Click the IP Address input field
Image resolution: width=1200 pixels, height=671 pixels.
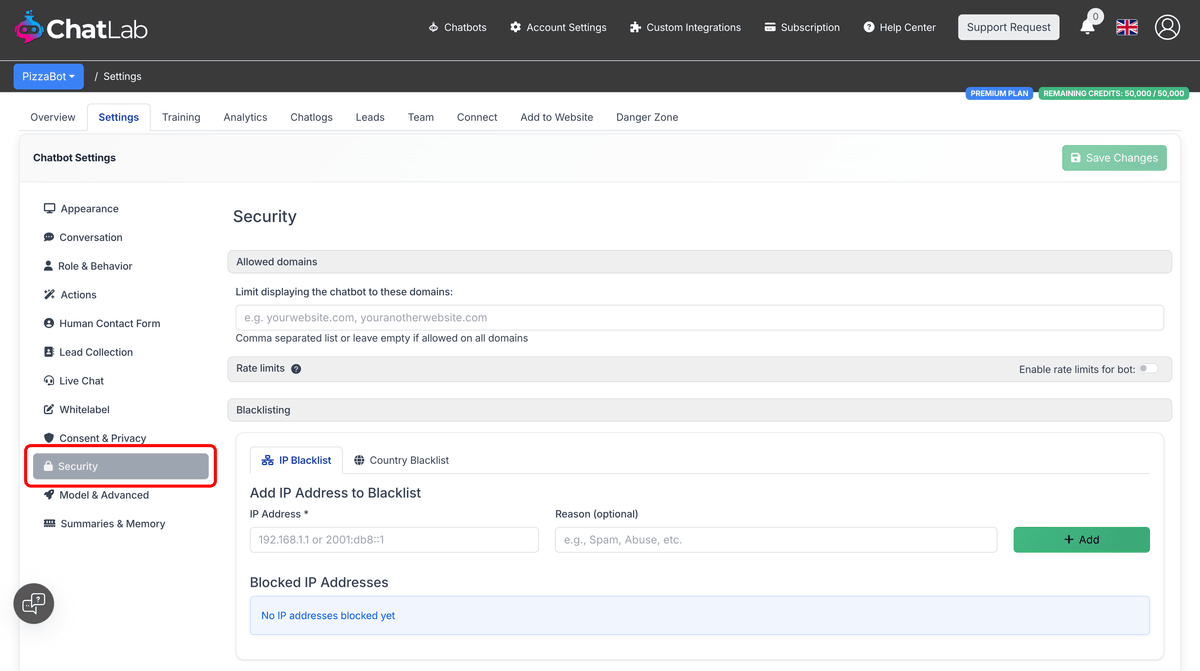(393, 539)
